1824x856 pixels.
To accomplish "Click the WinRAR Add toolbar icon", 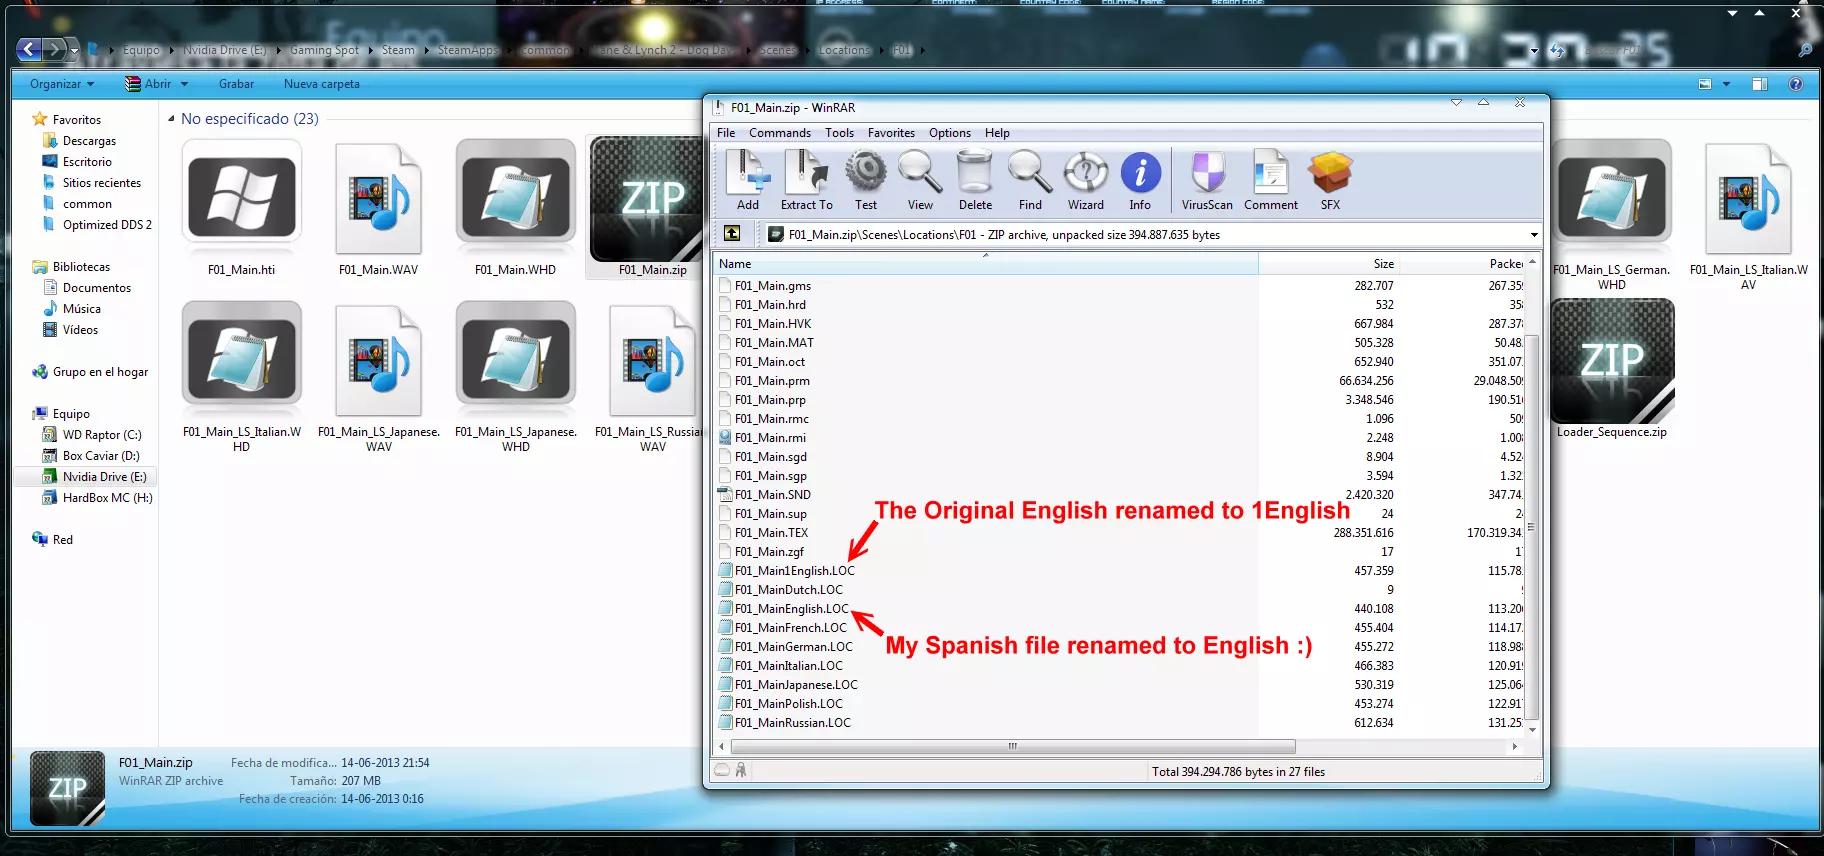I will 748,180.
